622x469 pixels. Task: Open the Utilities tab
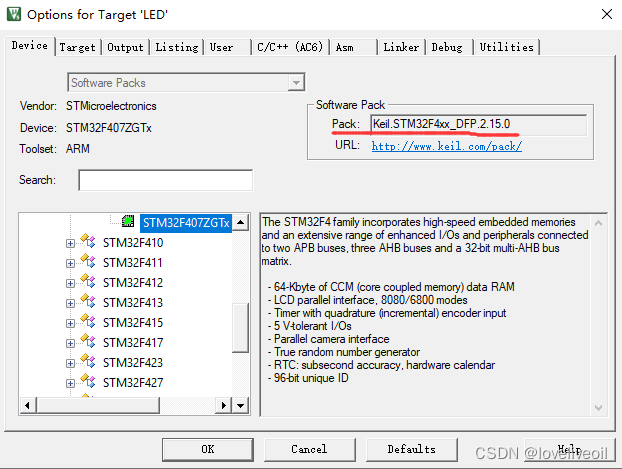pos(507,47)
